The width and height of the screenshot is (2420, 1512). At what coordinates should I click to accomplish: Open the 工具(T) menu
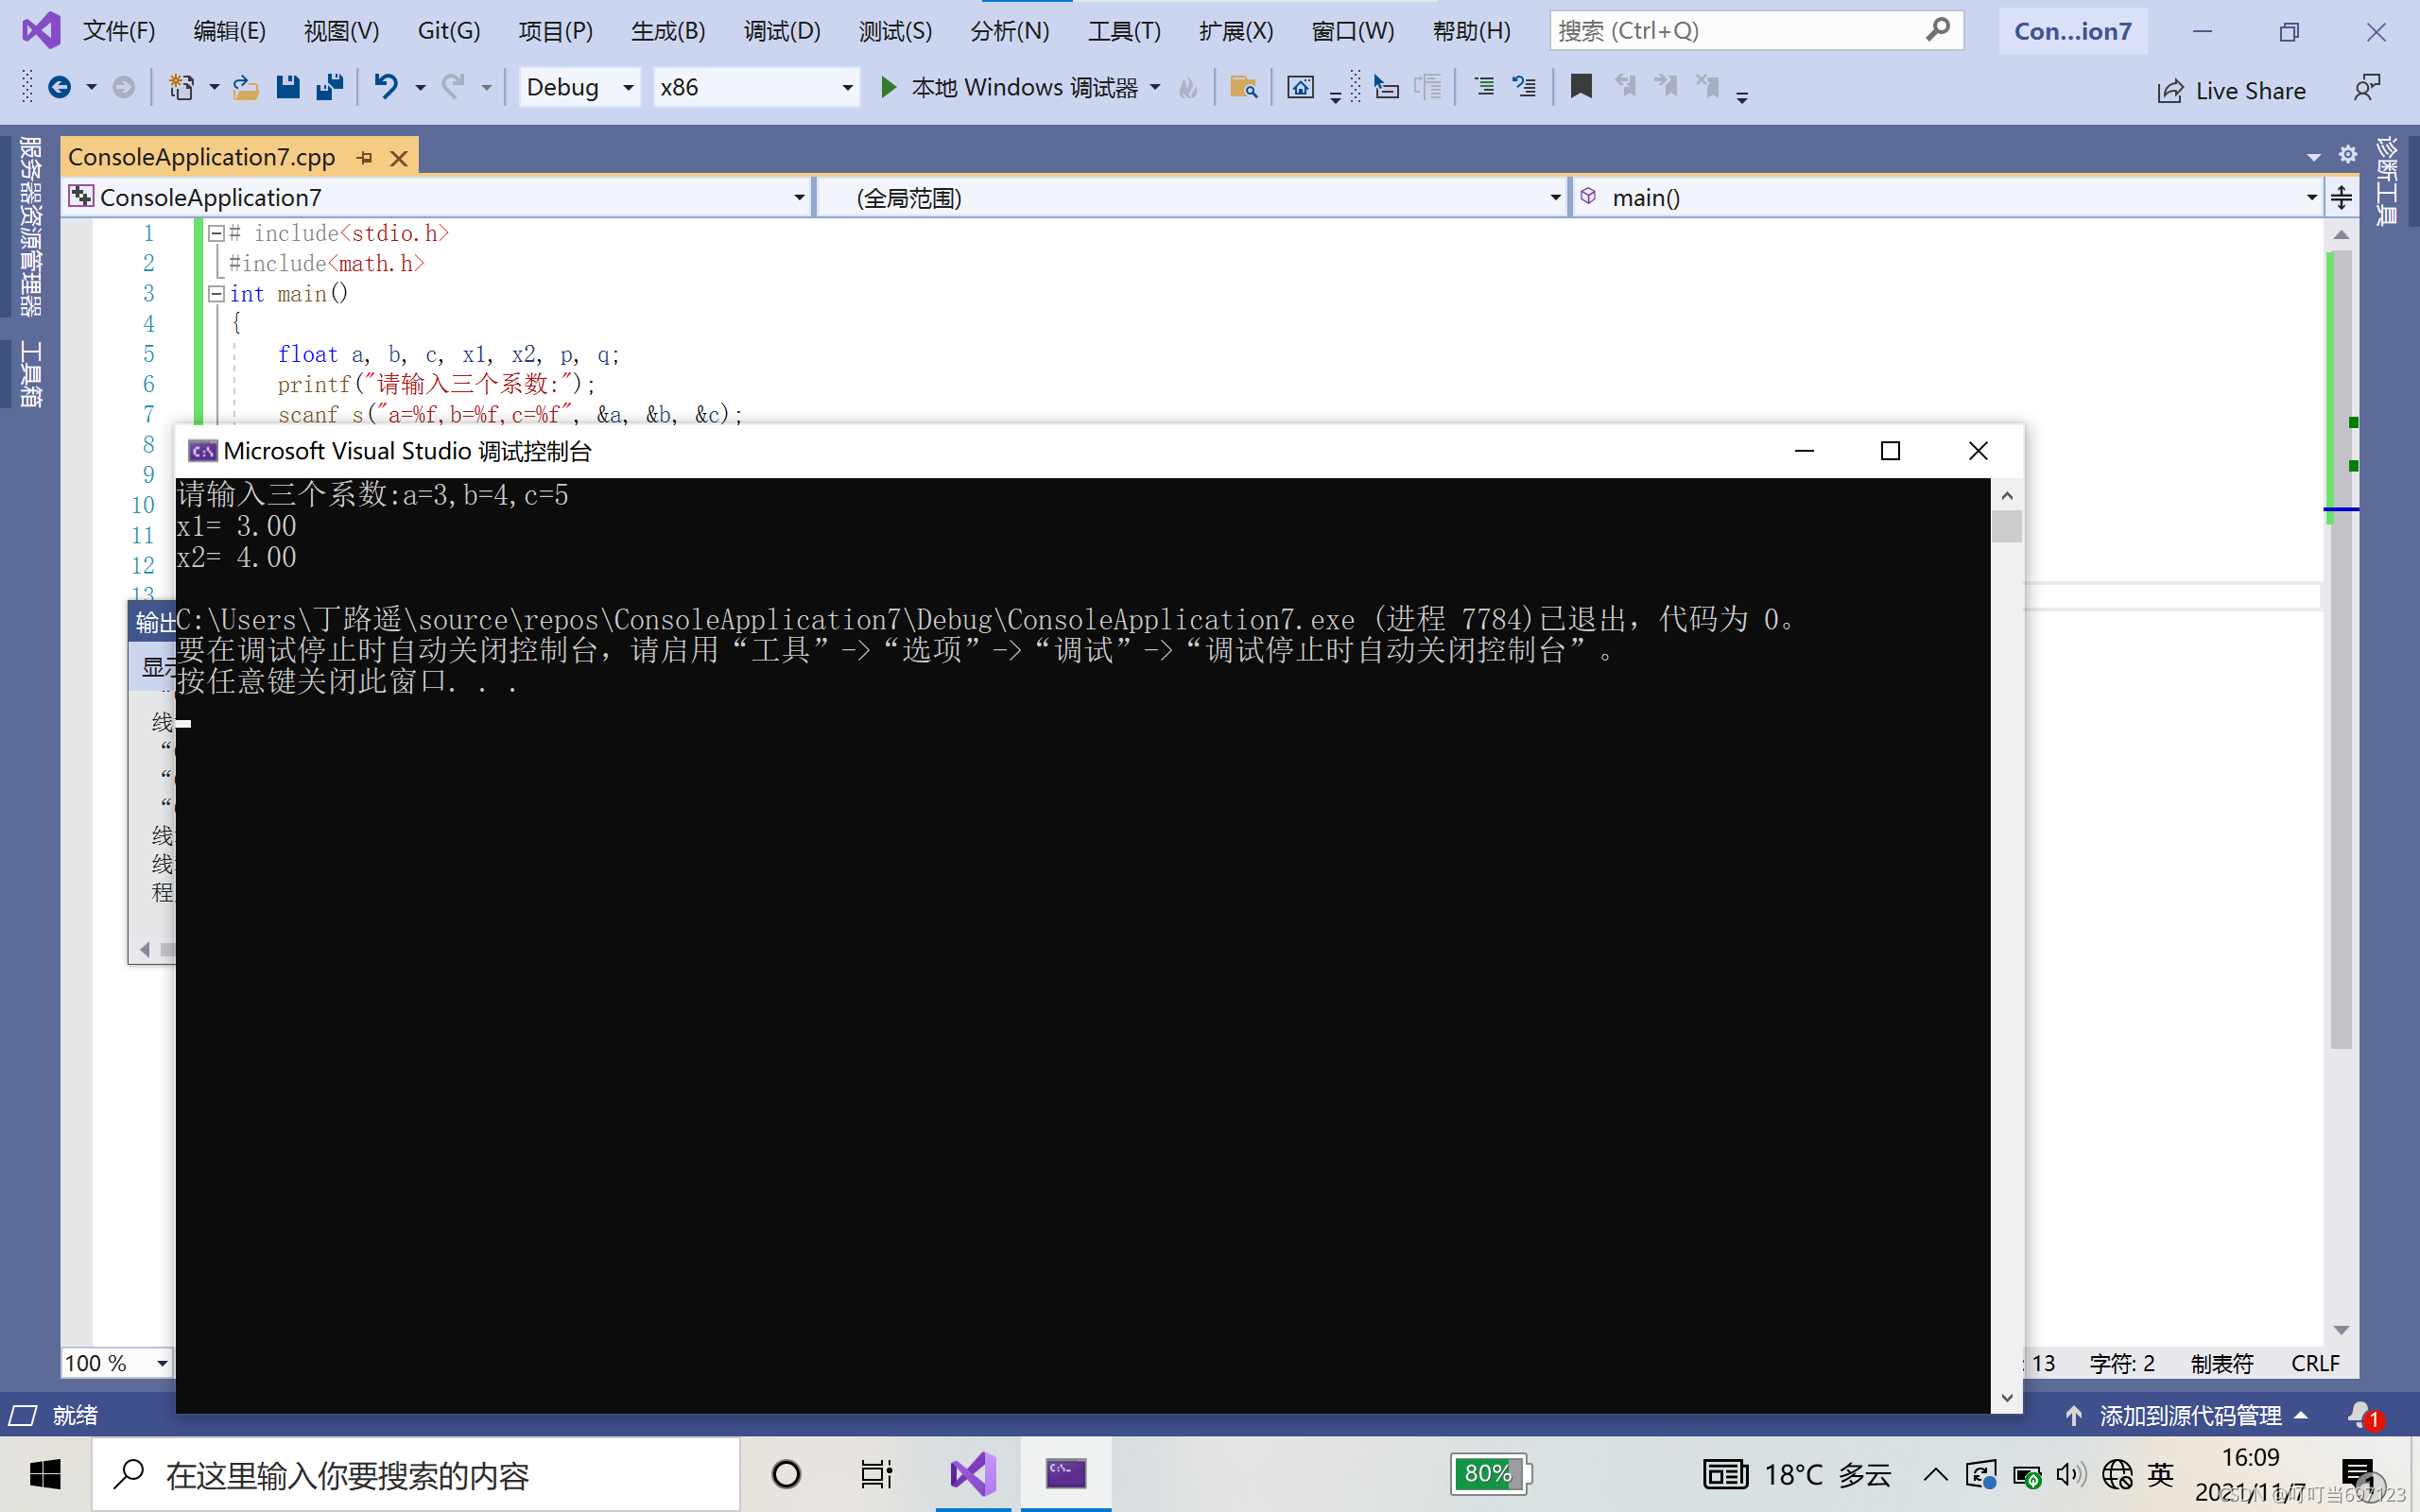click(x=1124, y=31)
